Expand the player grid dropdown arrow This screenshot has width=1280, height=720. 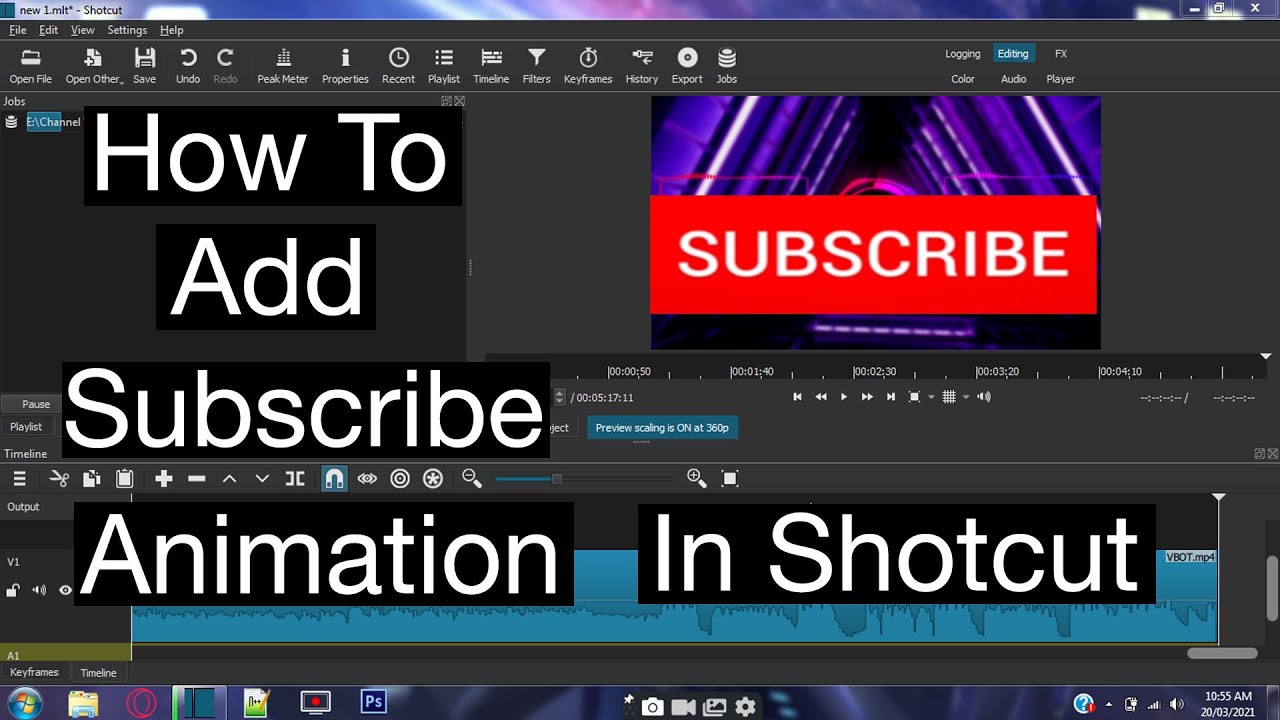point(966,397)
